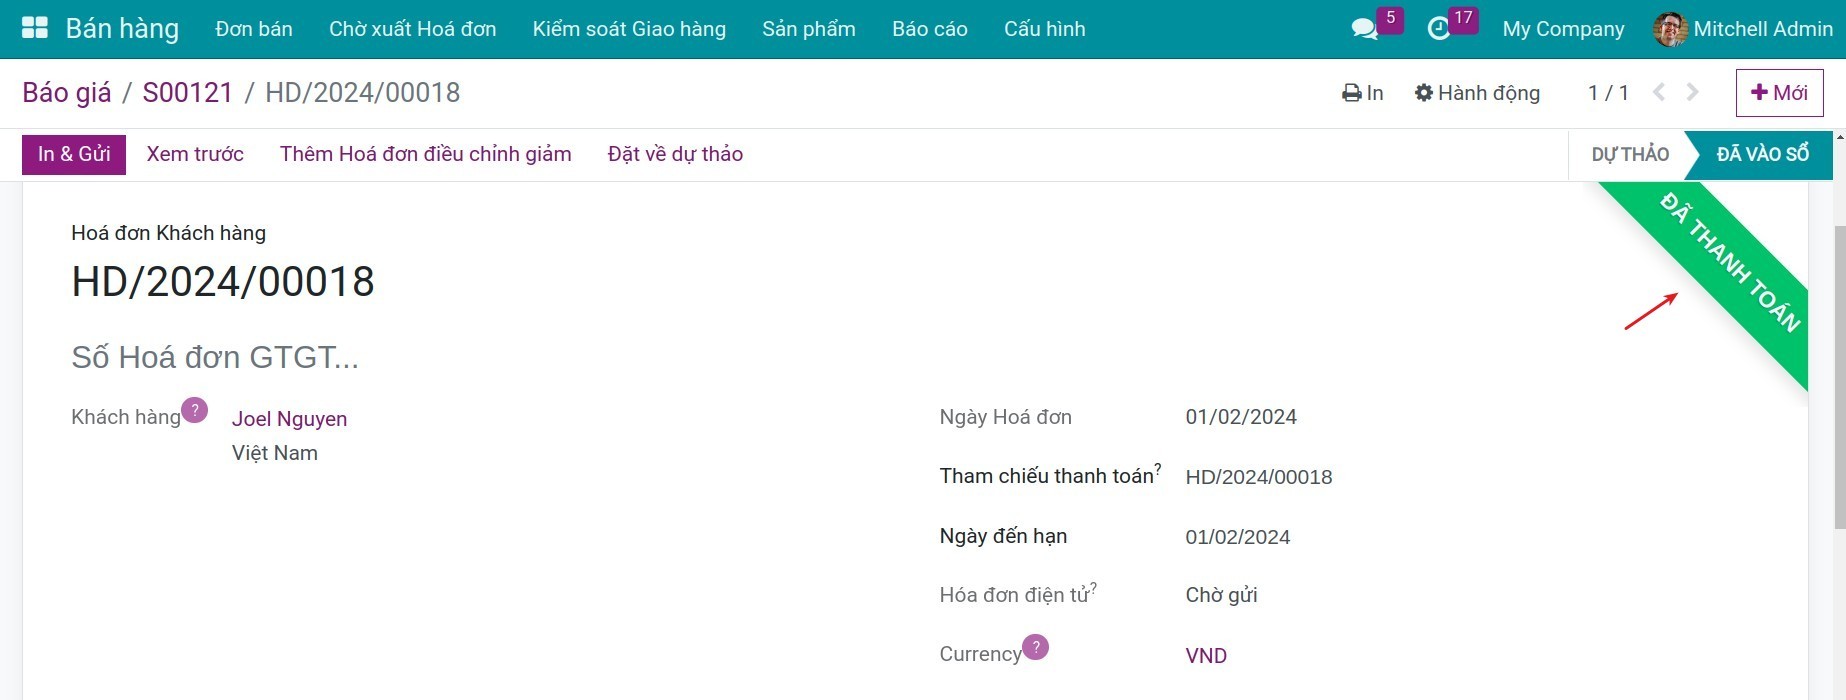Screen dimensions: 1846x700
Task: Open the Sản phẩm menu
Action: (809, 29)
